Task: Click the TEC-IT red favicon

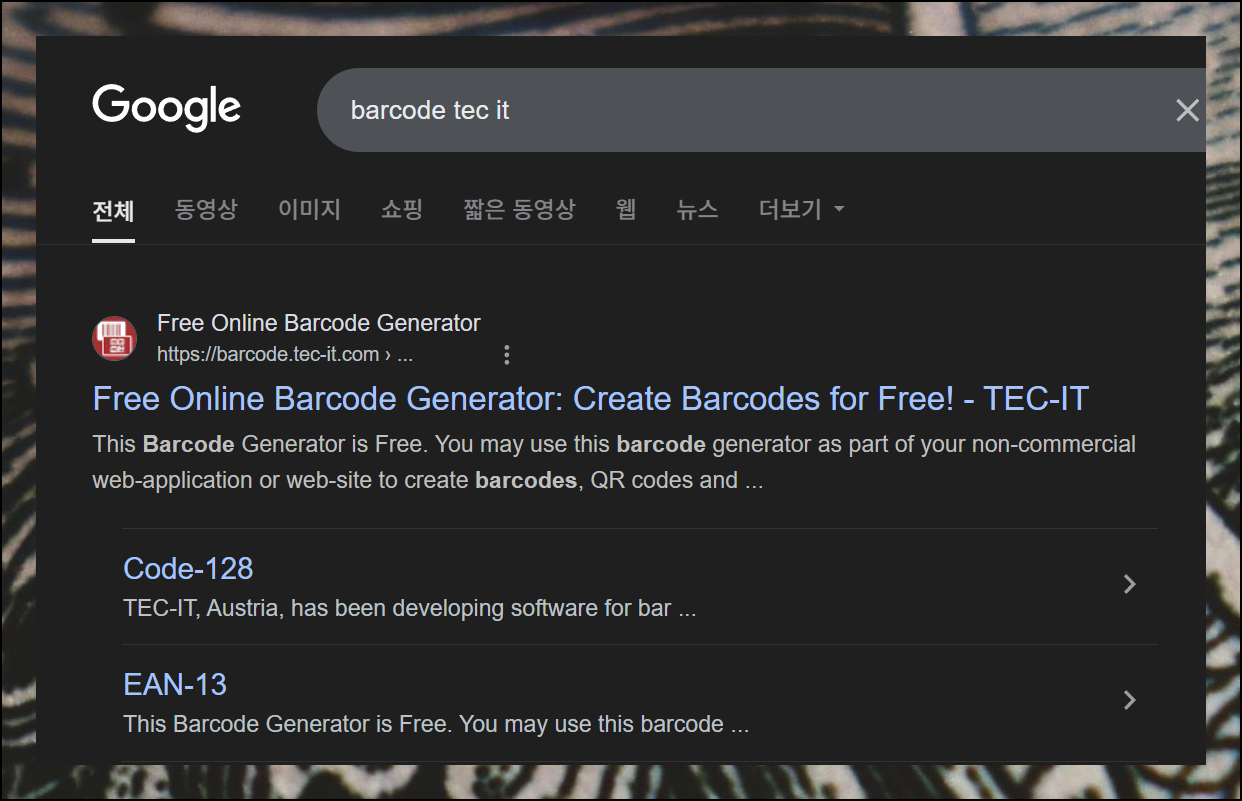Action: click(114, 338)
